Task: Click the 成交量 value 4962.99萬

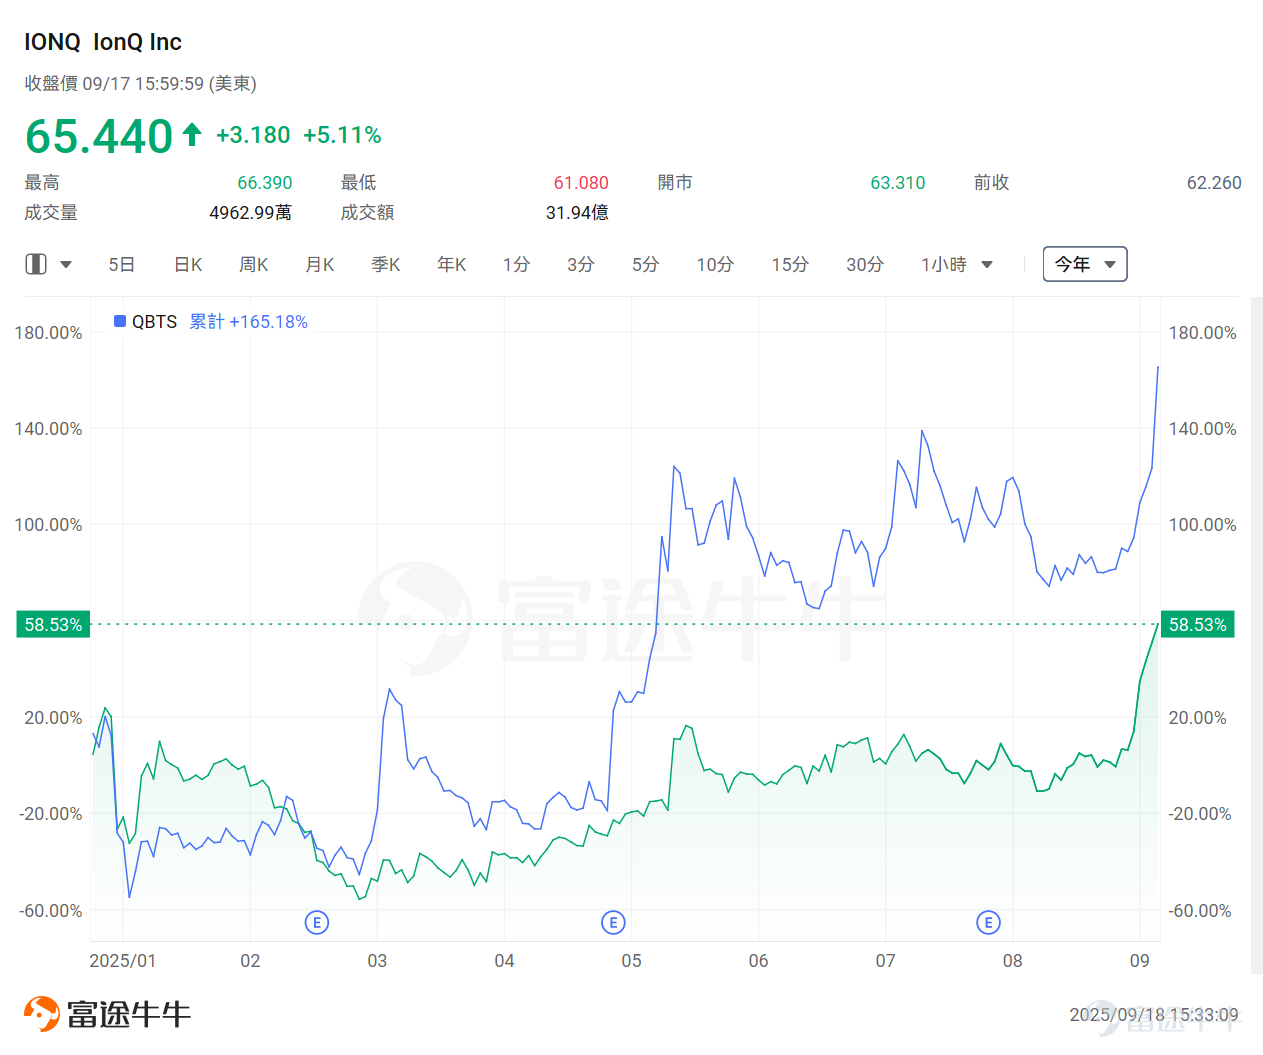Action: click(250, 213)
